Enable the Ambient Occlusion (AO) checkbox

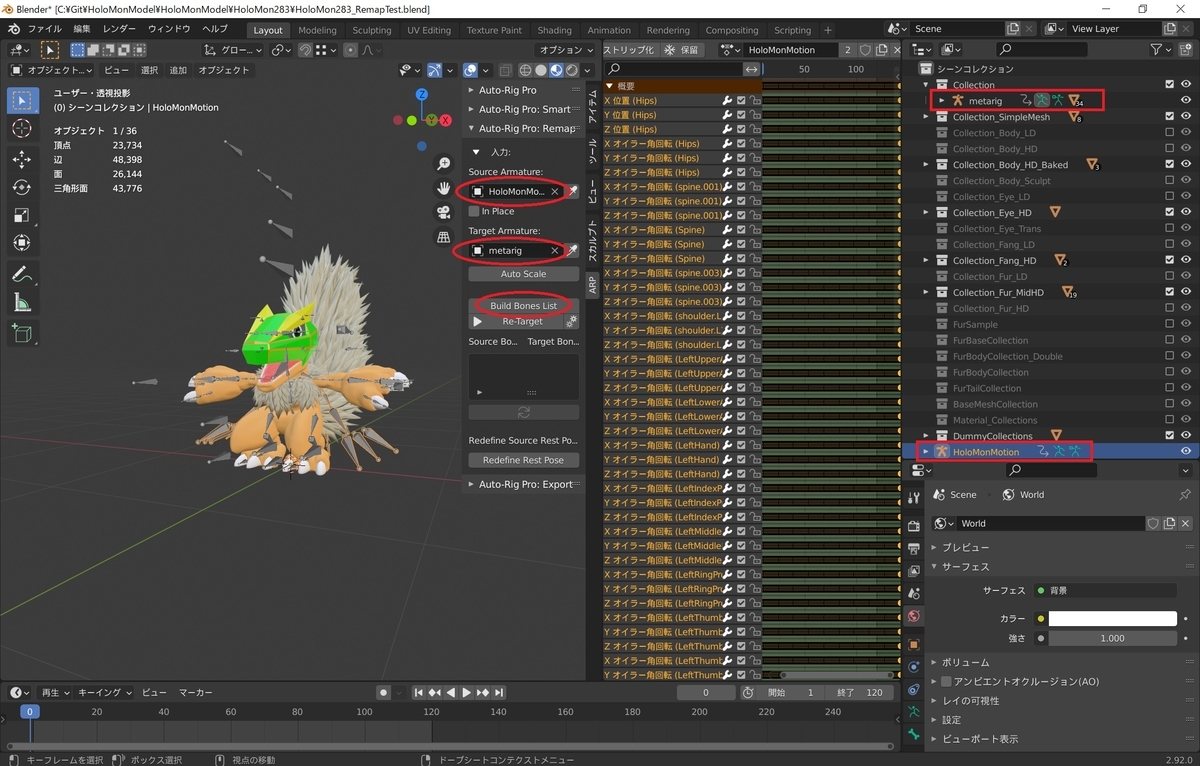coord(947,681)
